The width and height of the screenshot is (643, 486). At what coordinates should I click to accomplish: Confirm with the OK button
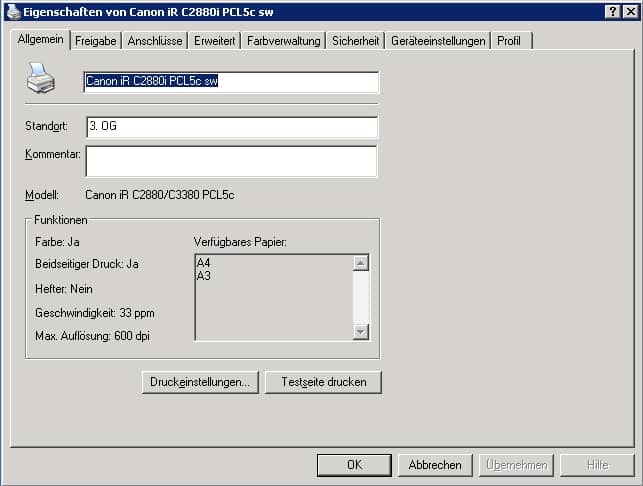354,465
